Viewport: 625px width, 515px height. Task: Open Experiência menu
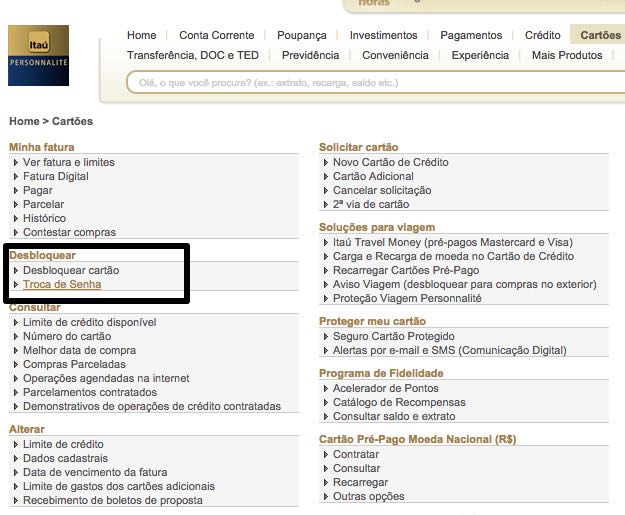(480, 55)
